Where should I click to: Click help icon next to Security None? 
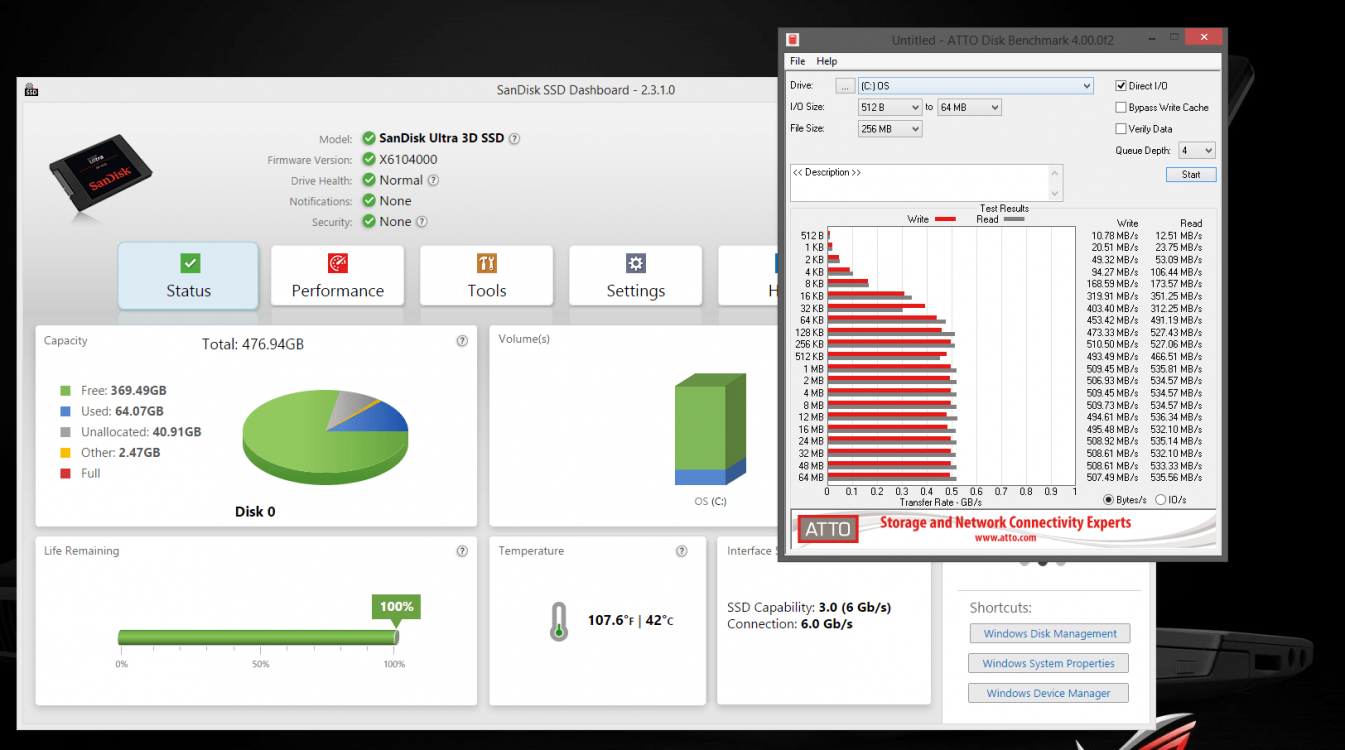[422, 222]
